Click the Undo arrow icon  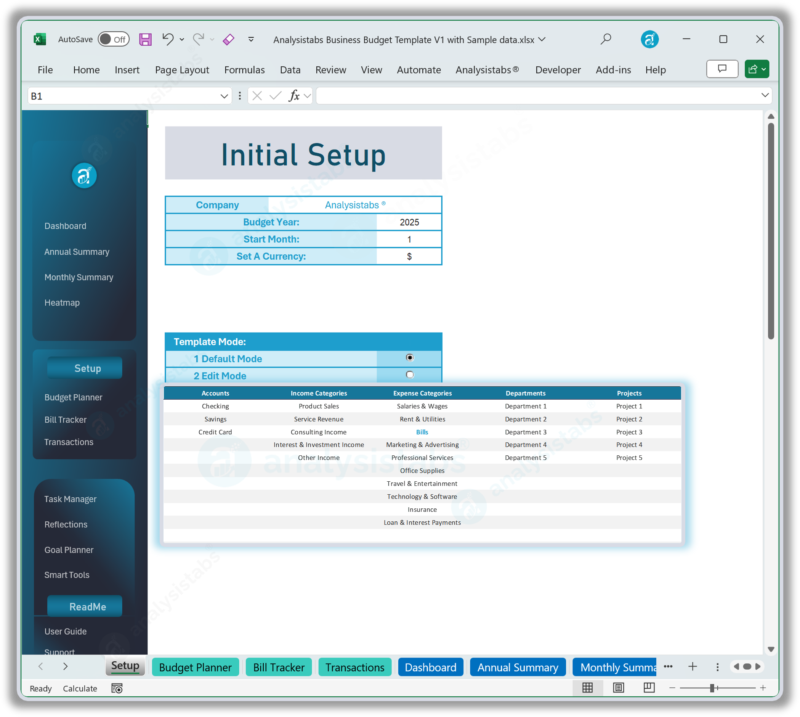coord(168,39)
